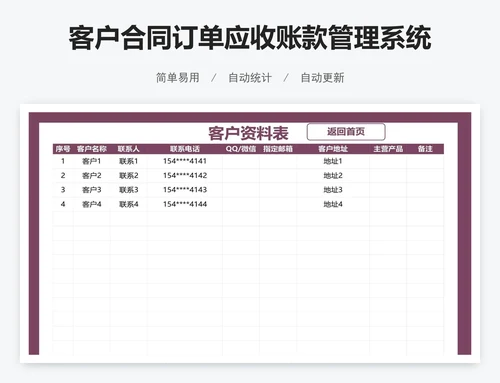Select serial number cell 3
This screenshot has width=500, height=383.
(x=63, y=190)
